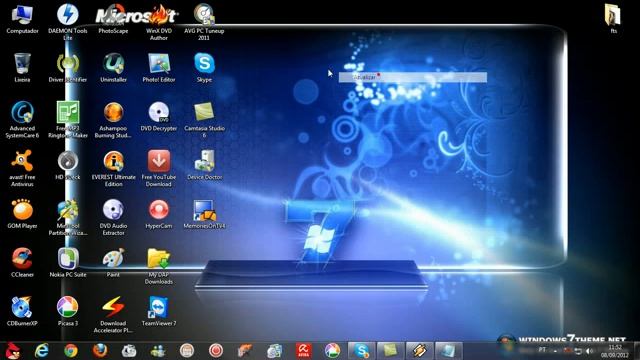640x360 pixels.
Task: Show hidden tray icons arrow
Action: click(555, 351)
